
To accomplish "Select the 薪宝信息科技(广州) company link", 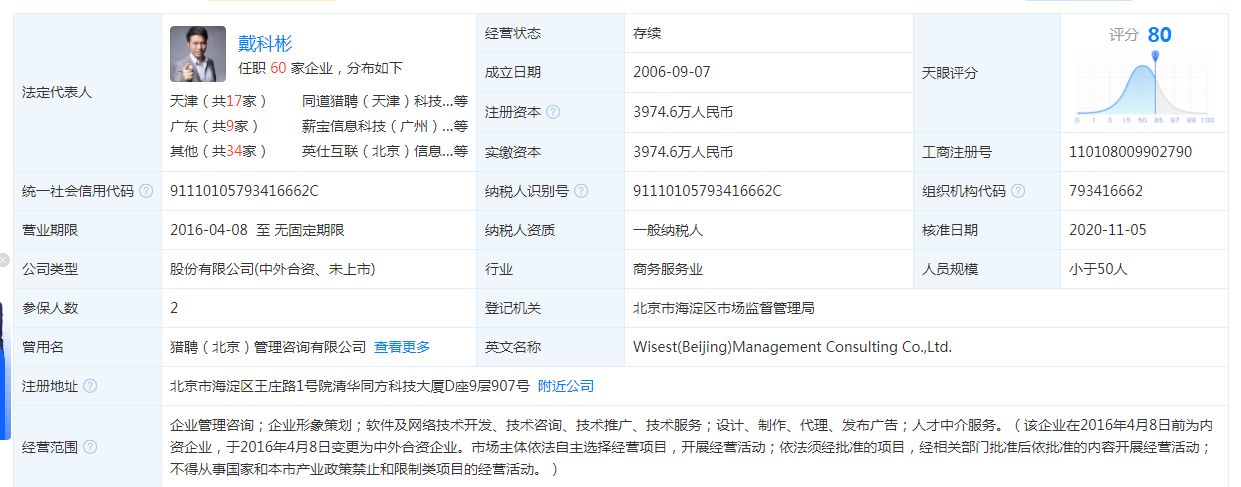I will (x=384, y=126).
